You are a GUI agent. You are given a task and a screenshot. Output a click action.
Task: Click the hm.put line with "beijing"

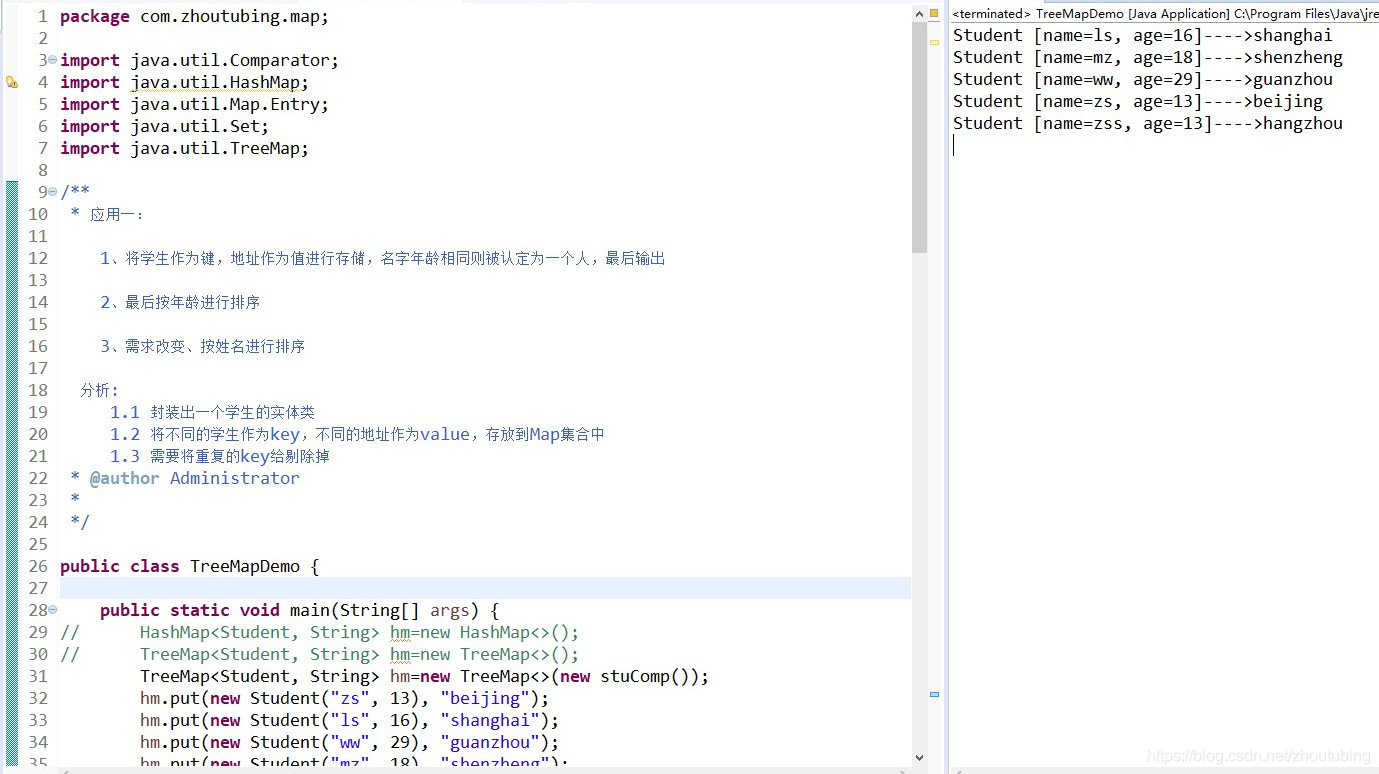tap(344, 698)
